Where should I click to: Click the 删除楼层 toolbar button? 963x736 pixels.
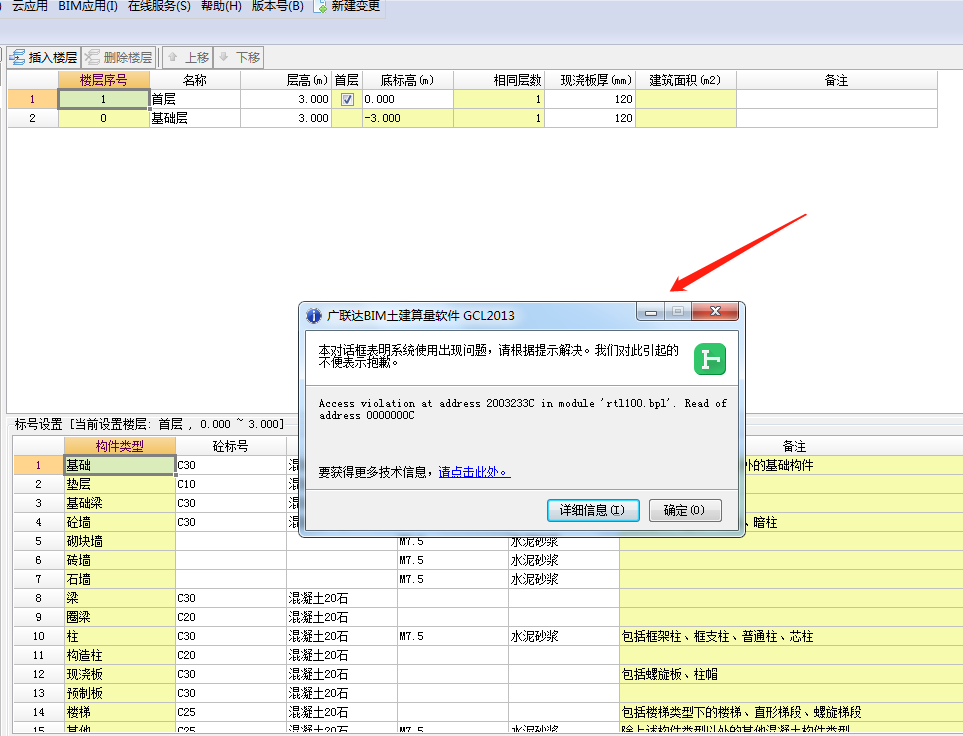(119, 58)
